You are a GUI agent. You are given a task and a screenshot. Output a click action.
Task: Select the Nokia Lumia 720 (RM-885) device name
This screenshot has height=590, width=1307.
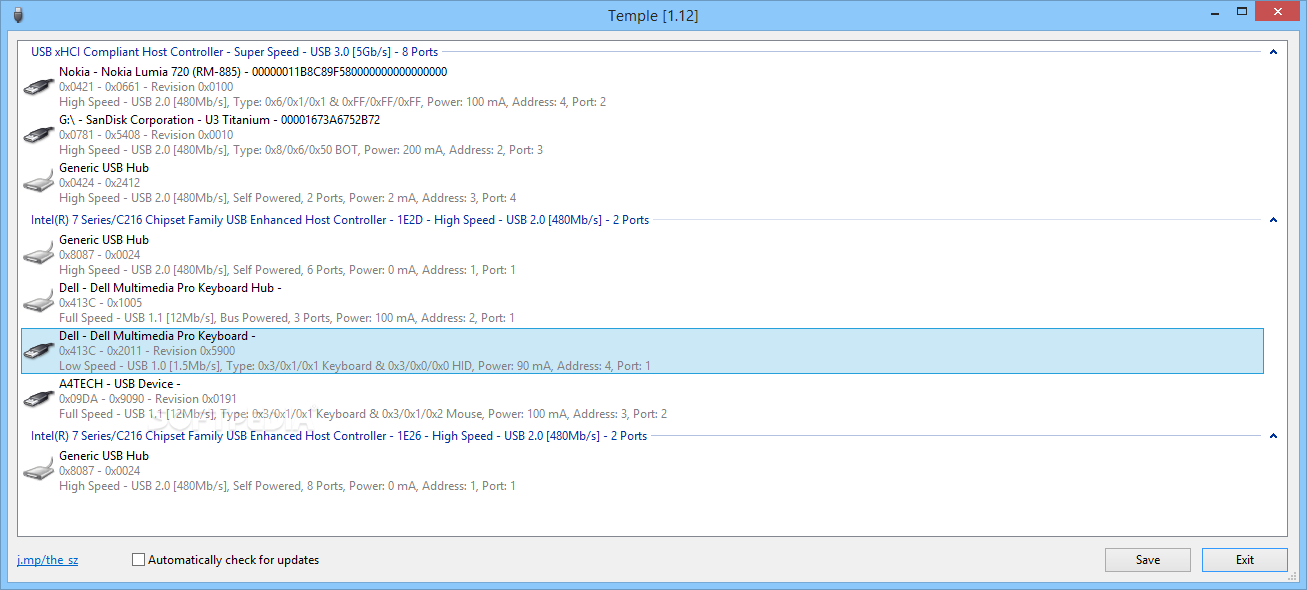(253, 72)
